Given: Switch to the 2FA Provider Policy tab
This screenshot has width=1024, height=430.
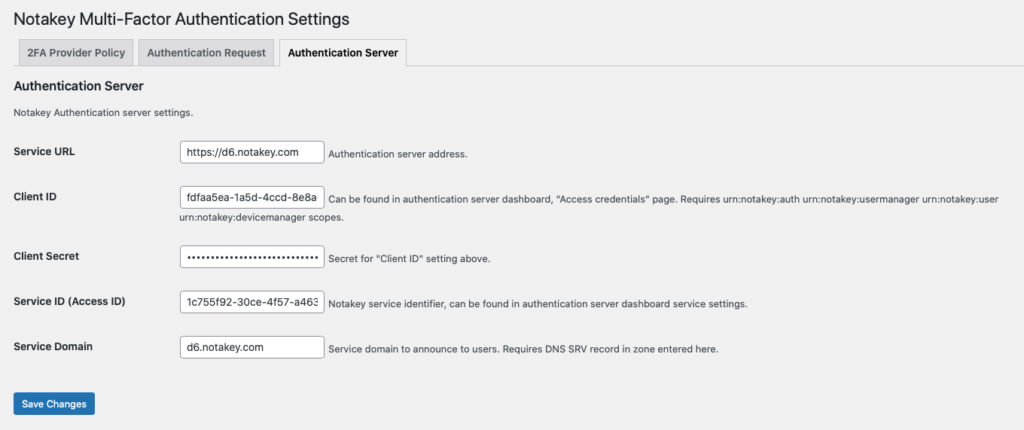Looking at the screenshot, I should pyautogui.click(x=76, y=53).
